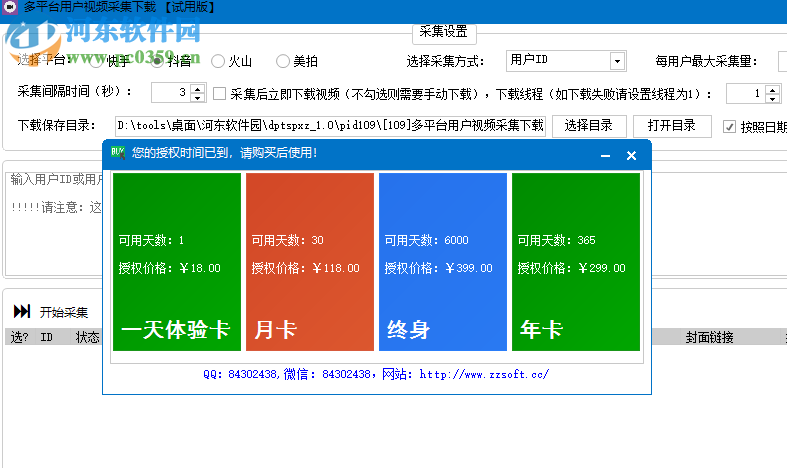Viewport: 787px width, 468px height.
Task: Open the 选择采集方式 dropdown showing 用户ID
Action: pos(566,61)
